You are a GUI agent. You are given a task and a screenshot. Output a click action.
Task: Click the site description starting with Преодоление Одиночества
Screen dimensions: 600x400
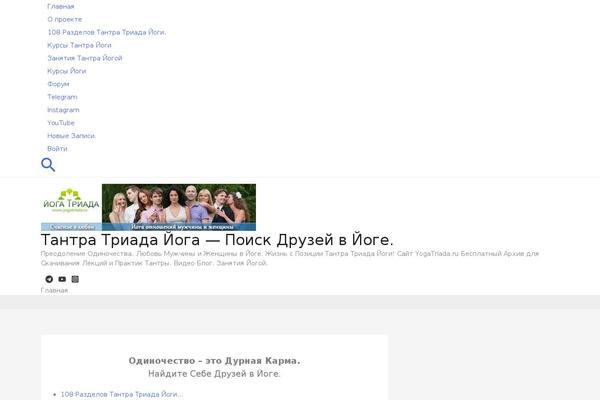coord(290,258)
